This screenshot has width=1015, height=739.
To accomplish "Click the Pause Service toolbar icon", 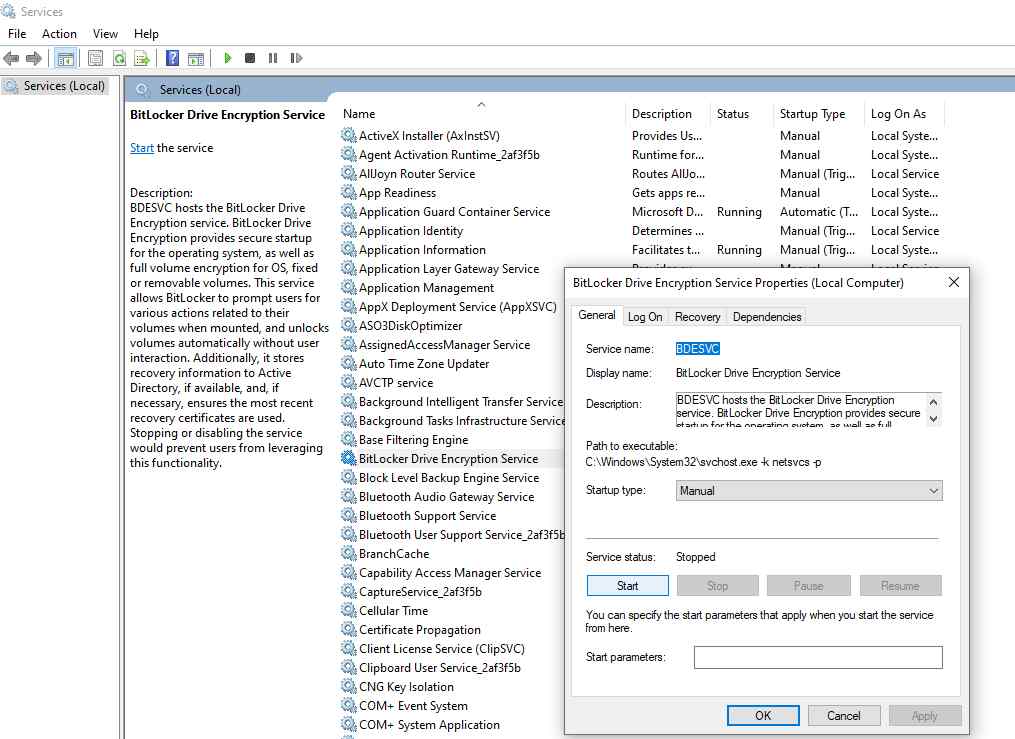I will coord(273,58).
